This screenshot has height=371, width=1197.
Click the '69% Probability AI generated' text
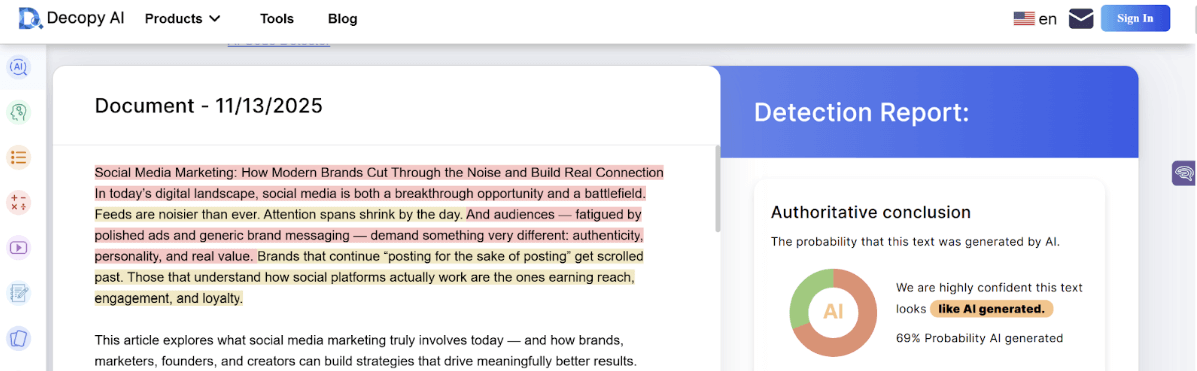point(979,337)
